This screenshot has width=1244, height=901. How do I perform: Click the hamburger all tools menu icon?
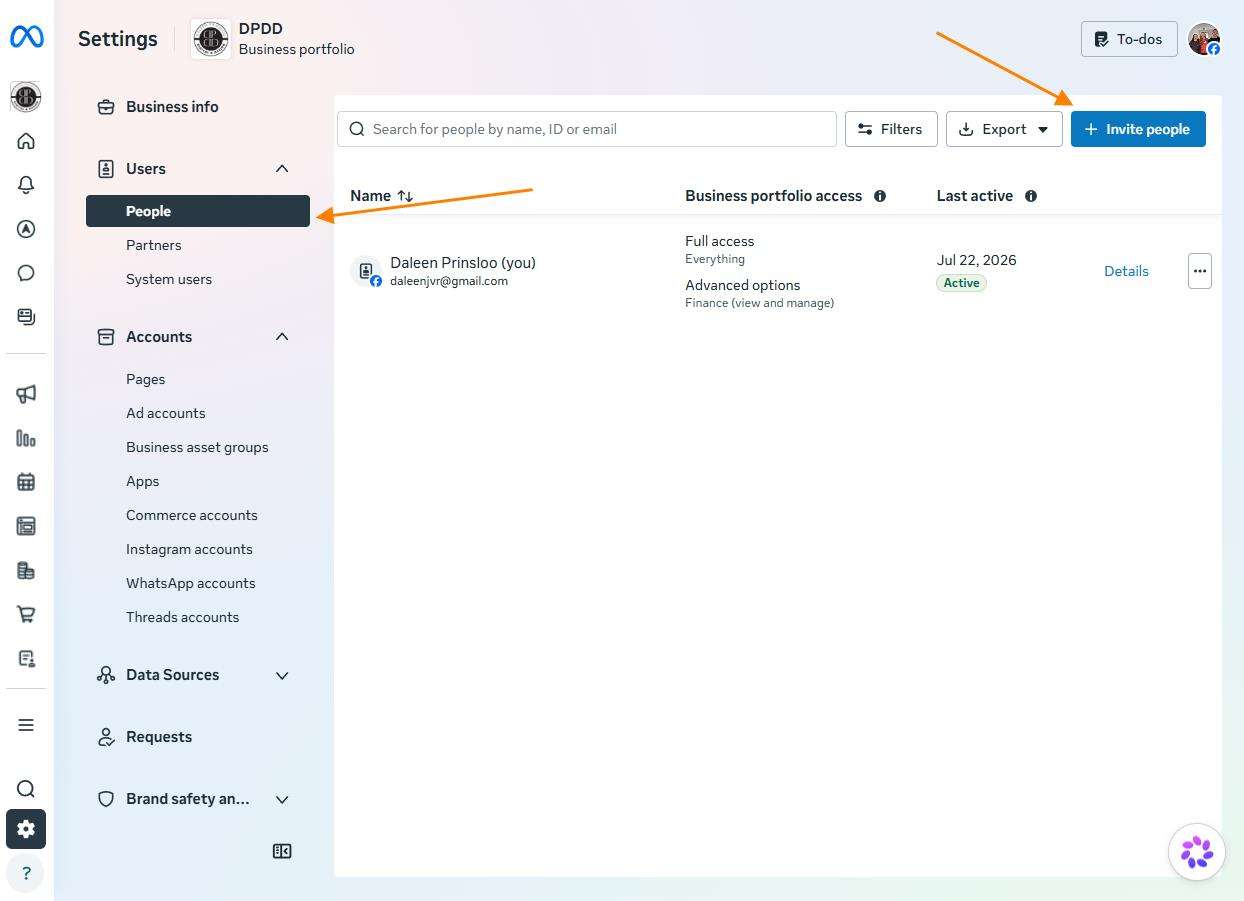pos(26,725)
